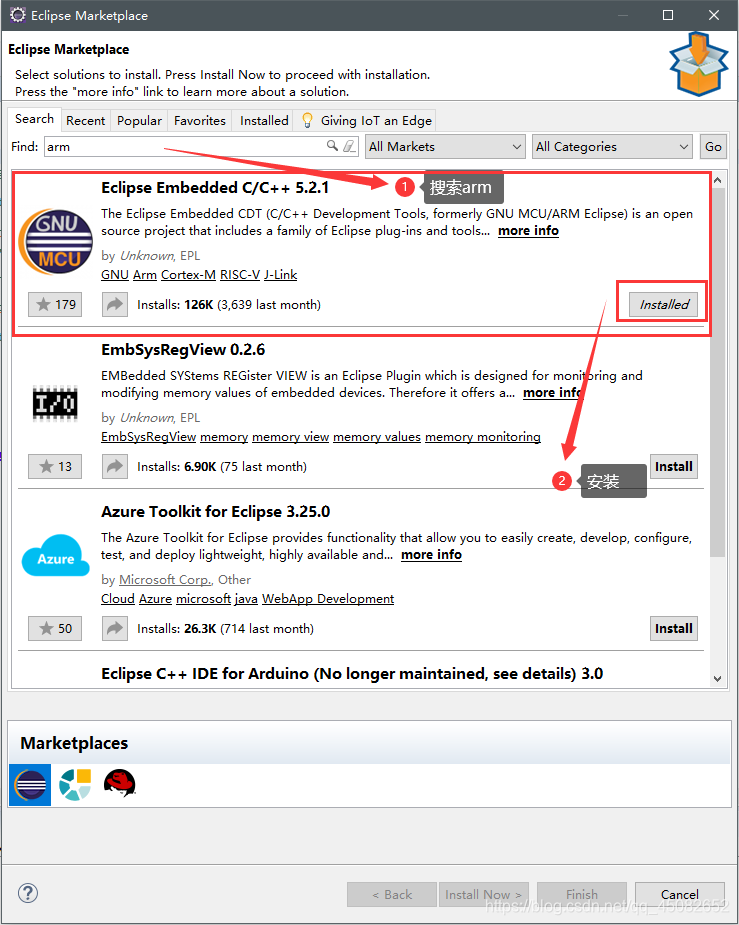Click the memory monitoring tag link
This screenshot has height=925, width=739.
(483, 437)
